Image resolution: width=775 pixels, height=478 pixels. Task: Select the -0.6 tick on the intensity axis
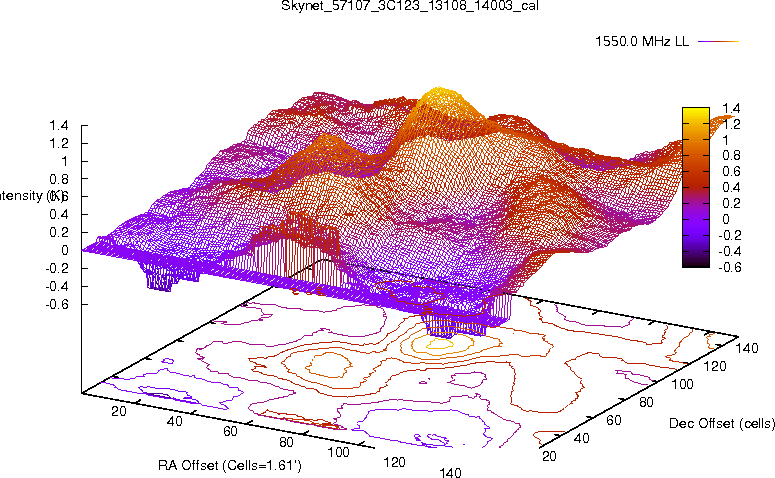57,304
